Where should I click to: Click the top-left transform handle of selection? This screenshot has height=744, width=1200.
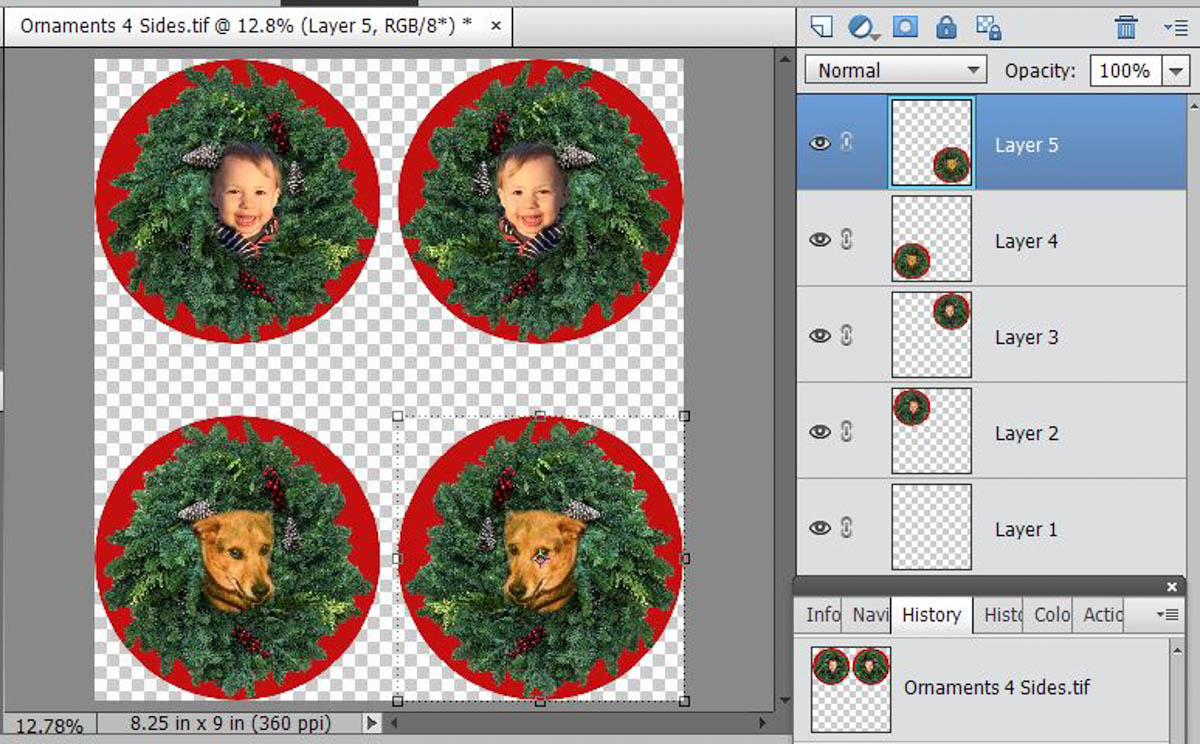397,415
